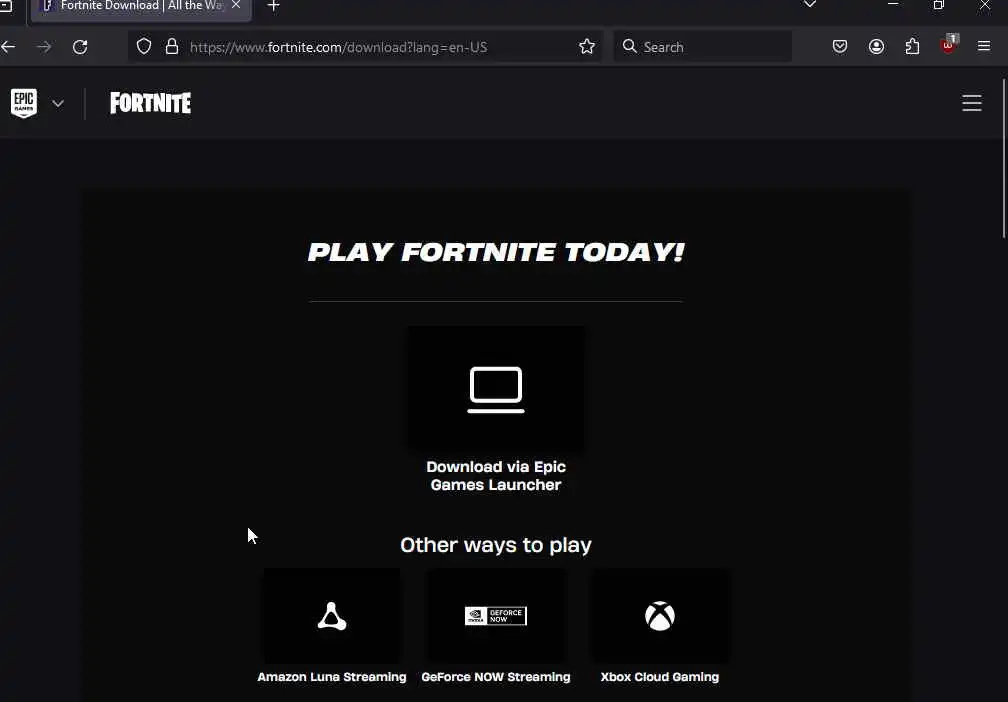Screen dimensions: 1008x702
Task: Open the GeForce NOW Streaming link
Action: pyautogui.click(x=496, y=677)
